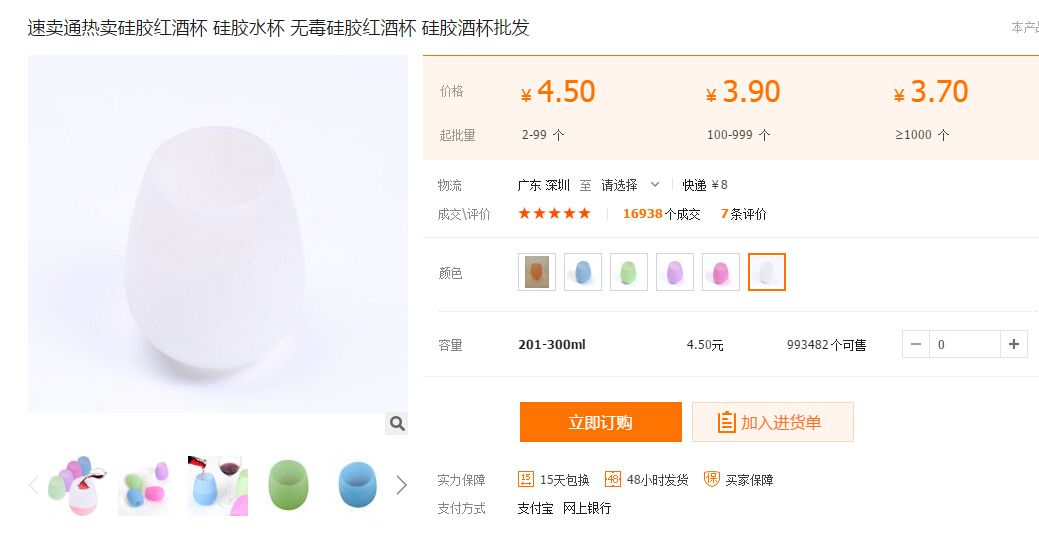Choose the green cup color swatch
Screen dimensions: 1039x545
point(629,272)
